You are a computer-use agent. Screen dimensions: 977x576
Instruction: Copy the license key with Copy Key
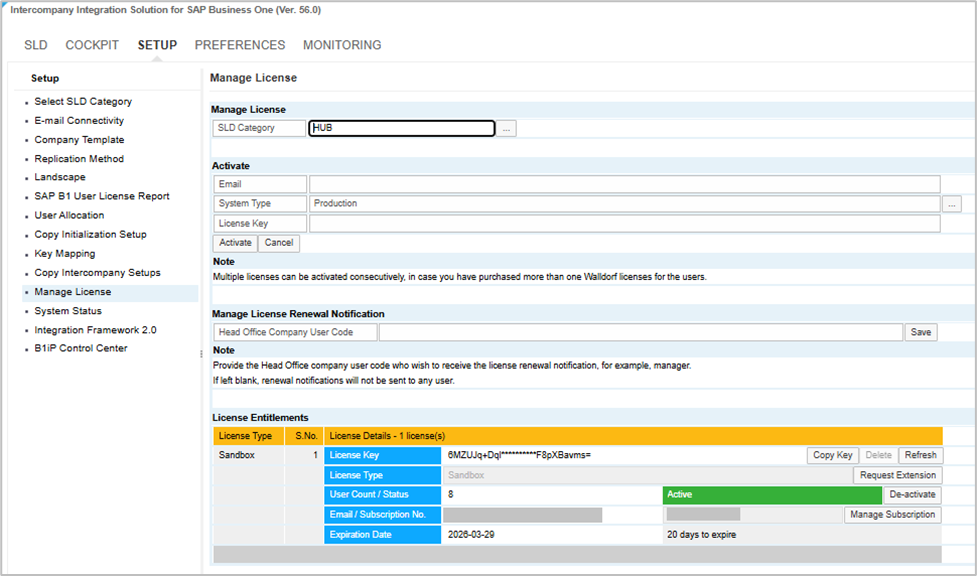(x=832, y=455)
